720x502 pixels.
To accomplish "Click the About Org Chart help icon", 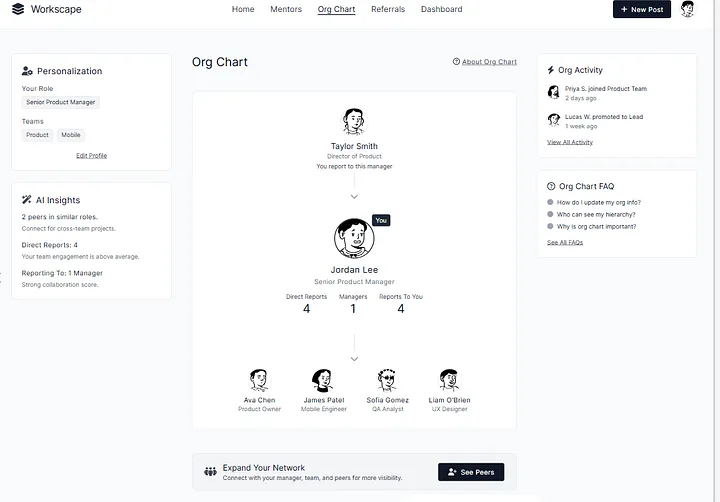I will click(x=456, y=62).
